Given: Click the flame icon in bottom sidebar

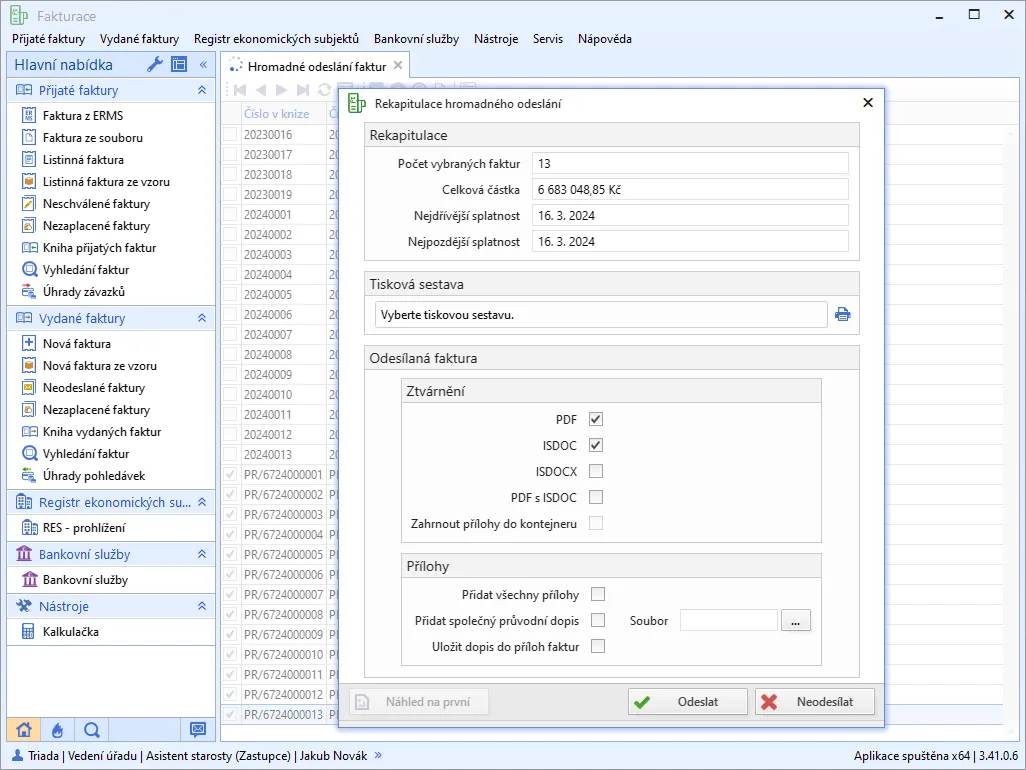Looking at the screenshot, I should tap(57, 730).
